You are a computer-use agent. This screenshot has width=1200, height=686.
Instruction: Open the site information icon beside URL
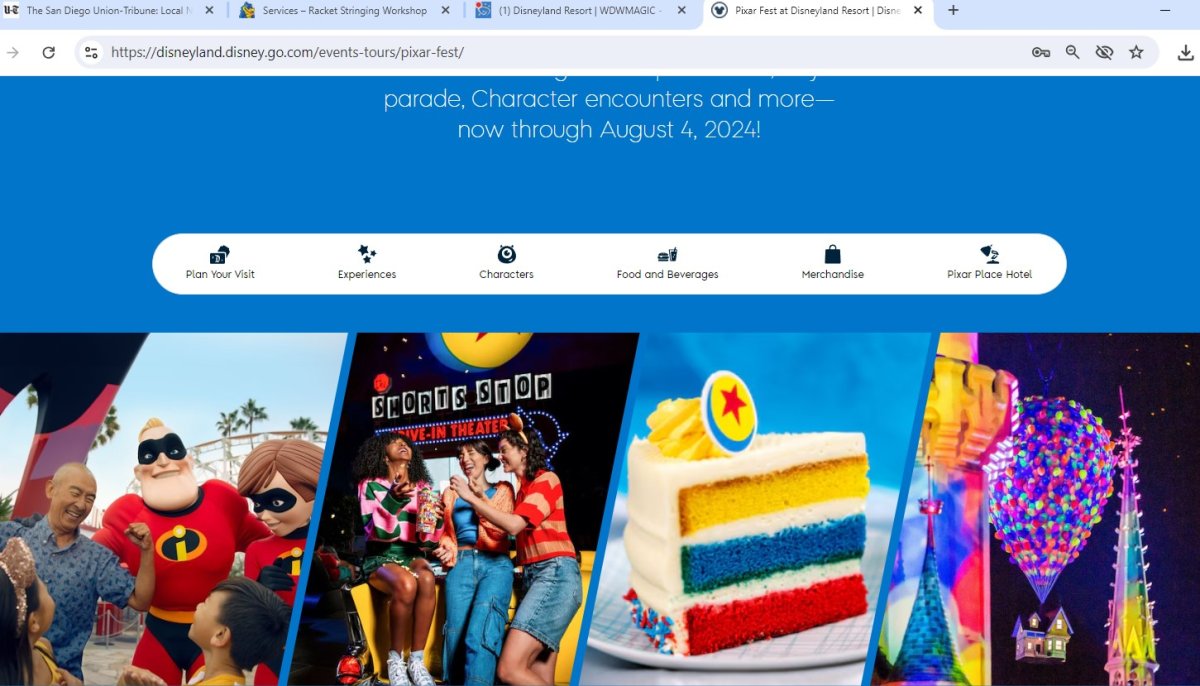(x=91, y=52)
